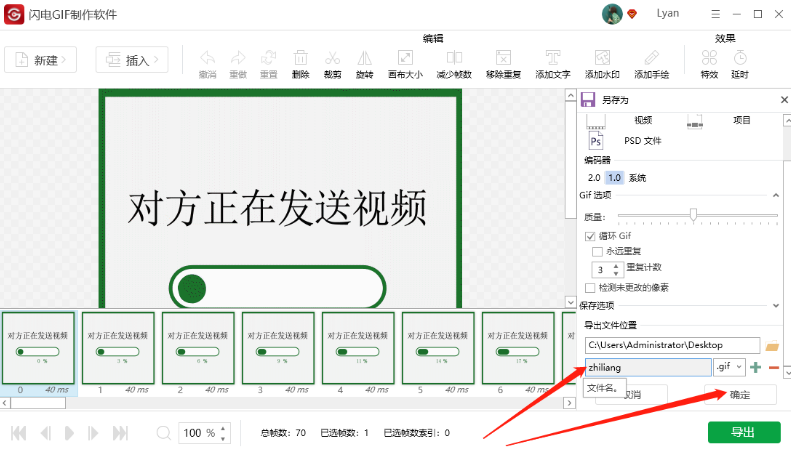This screenshot has height=452, width=791.
Task: Open the .gif file extension dropdown
Action: pos(730,368)
